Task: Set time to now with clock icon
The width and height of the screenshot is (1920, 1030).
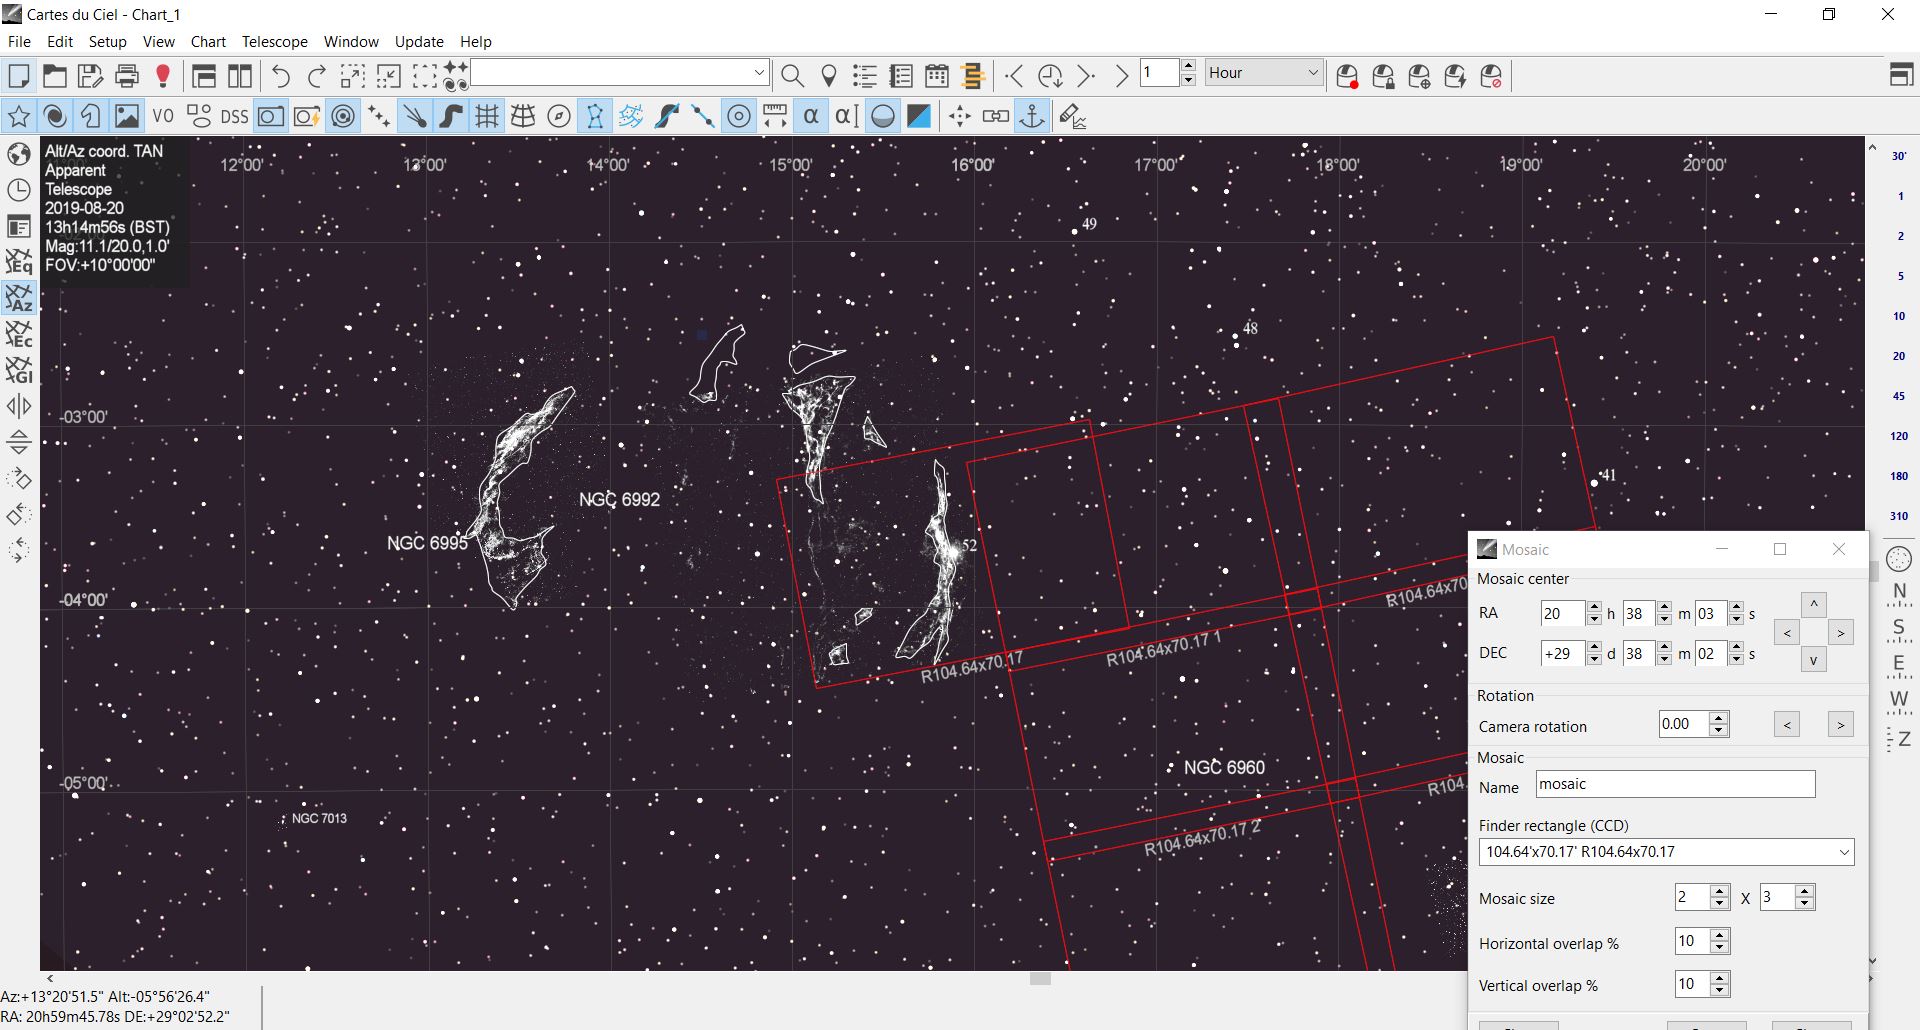Action: [1050, 76]
